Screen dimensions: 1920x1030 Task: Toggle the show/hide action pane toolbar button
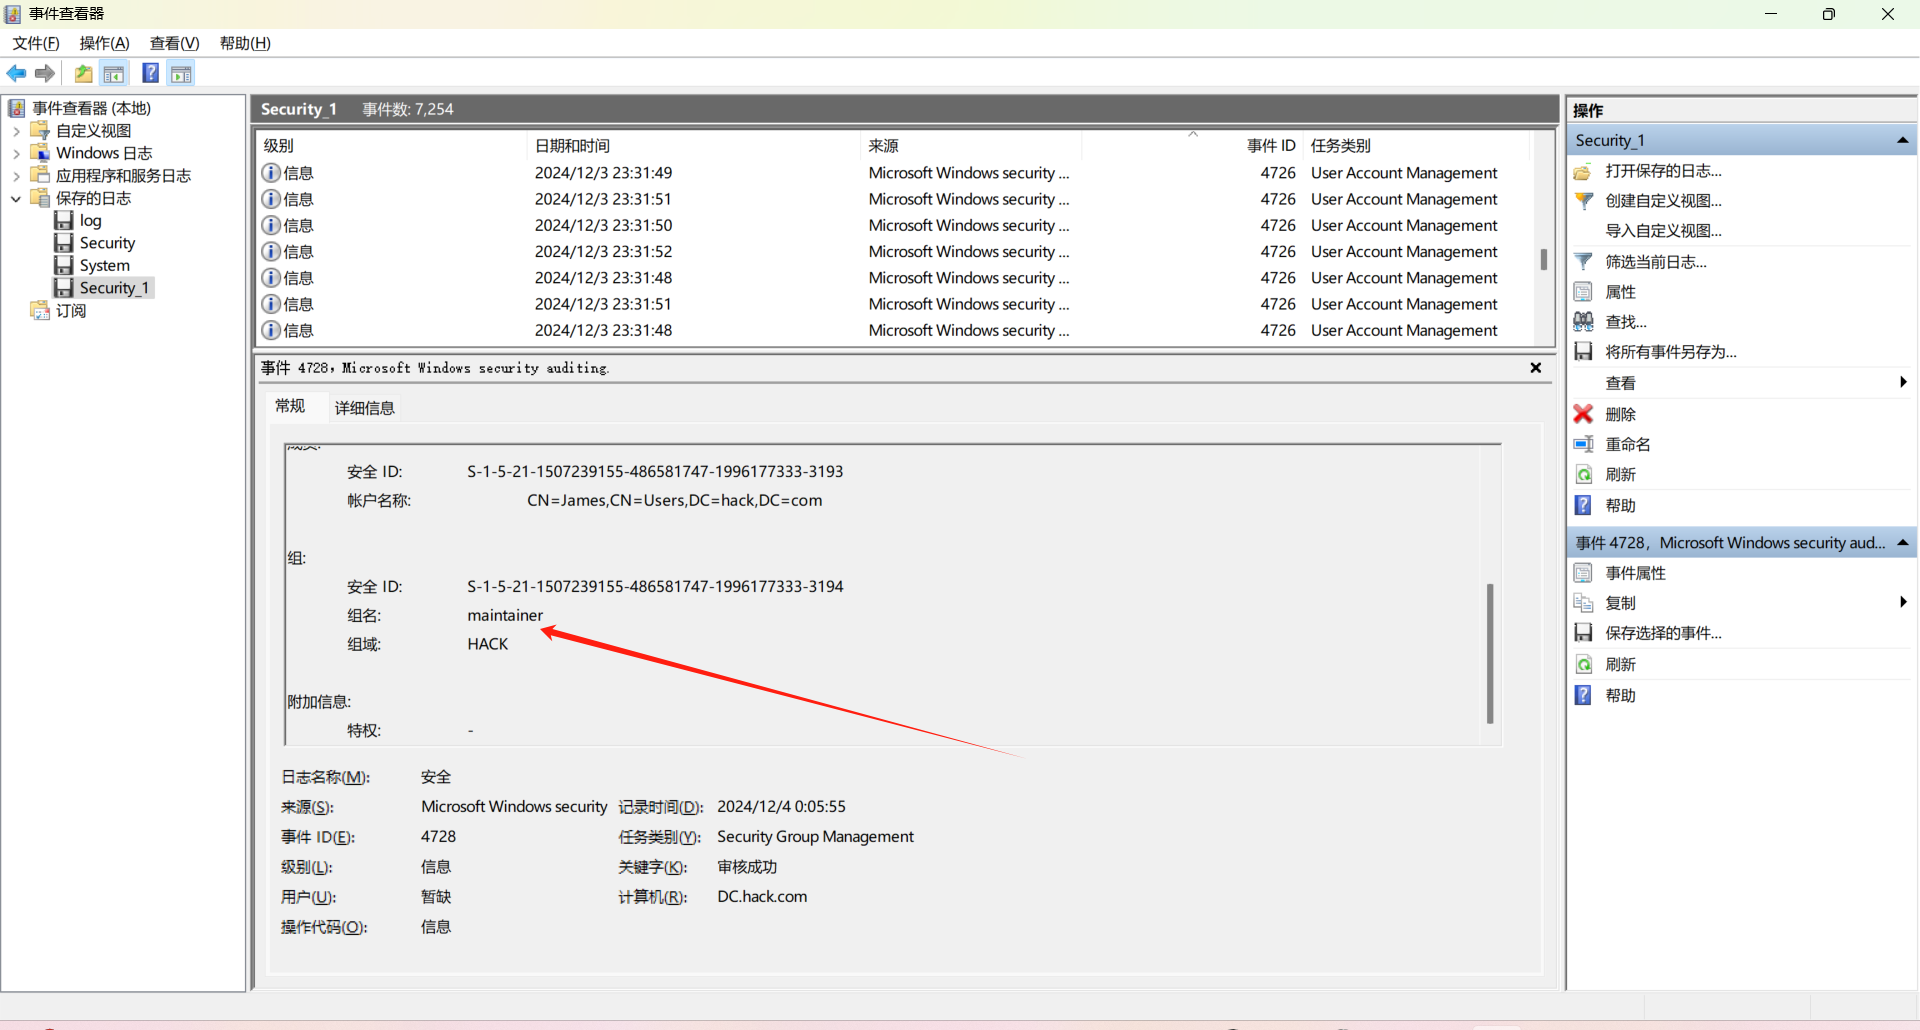click(181, 73)
